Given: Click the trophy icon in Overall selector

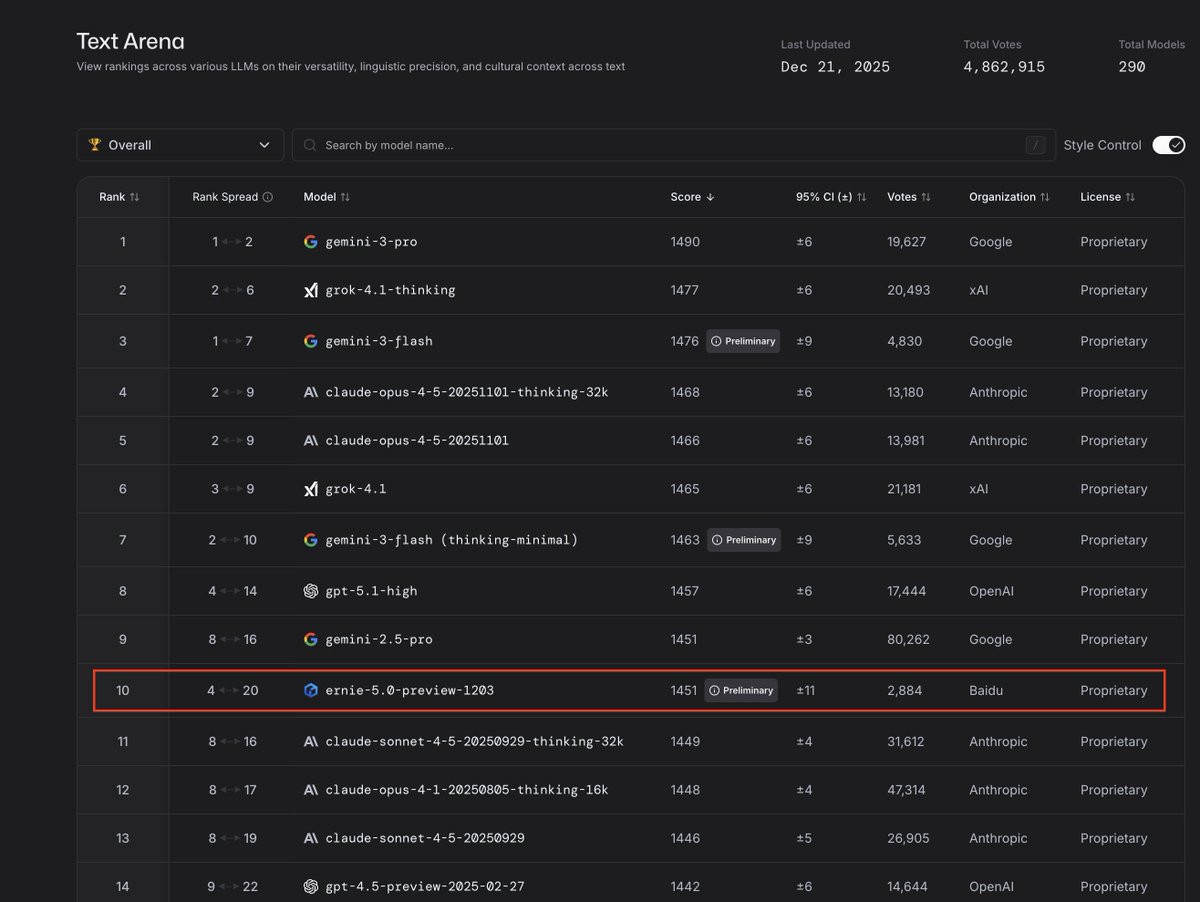Looking at the screenshot, I should 95,145.
